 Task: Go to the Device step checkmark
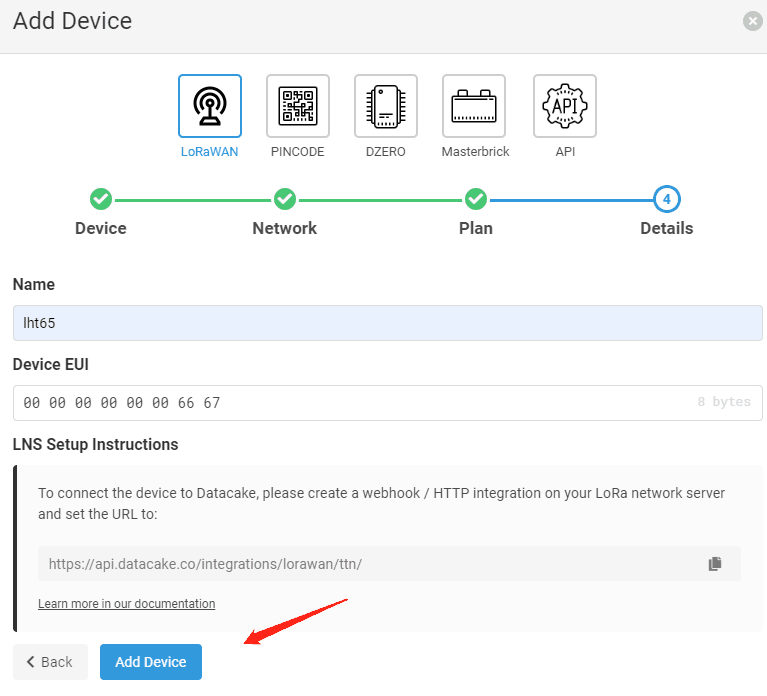tap(101, 200)
